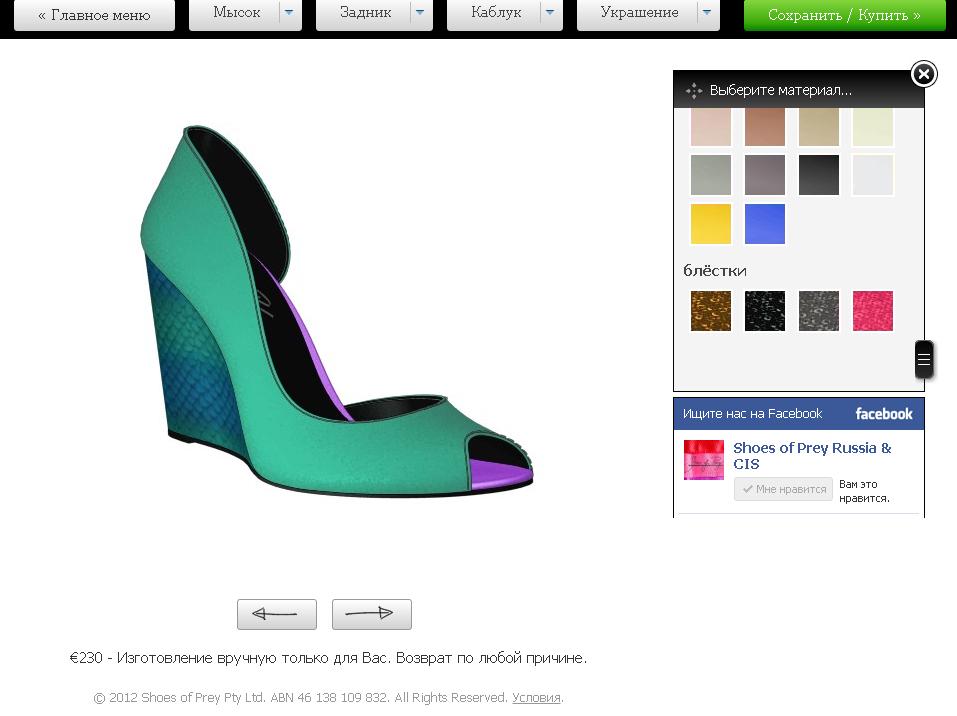Expand the Каблук dropdown arrow

551,13
